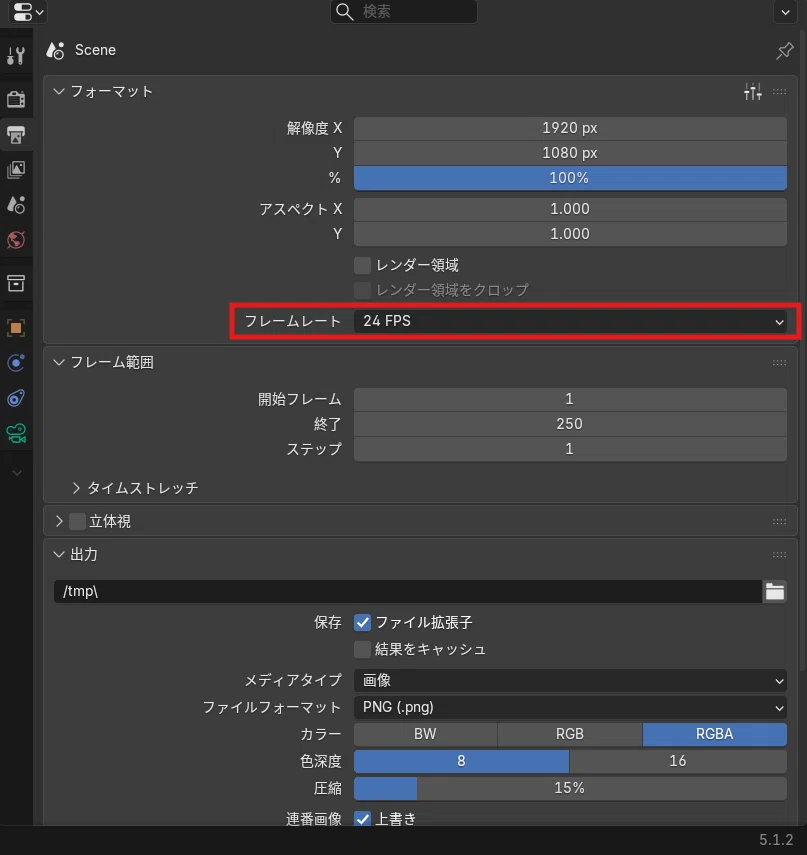This screenshot has width=807, height=855.
Task: Open the フレームレート 24 FPS dropdown
Action: point(570,321)
